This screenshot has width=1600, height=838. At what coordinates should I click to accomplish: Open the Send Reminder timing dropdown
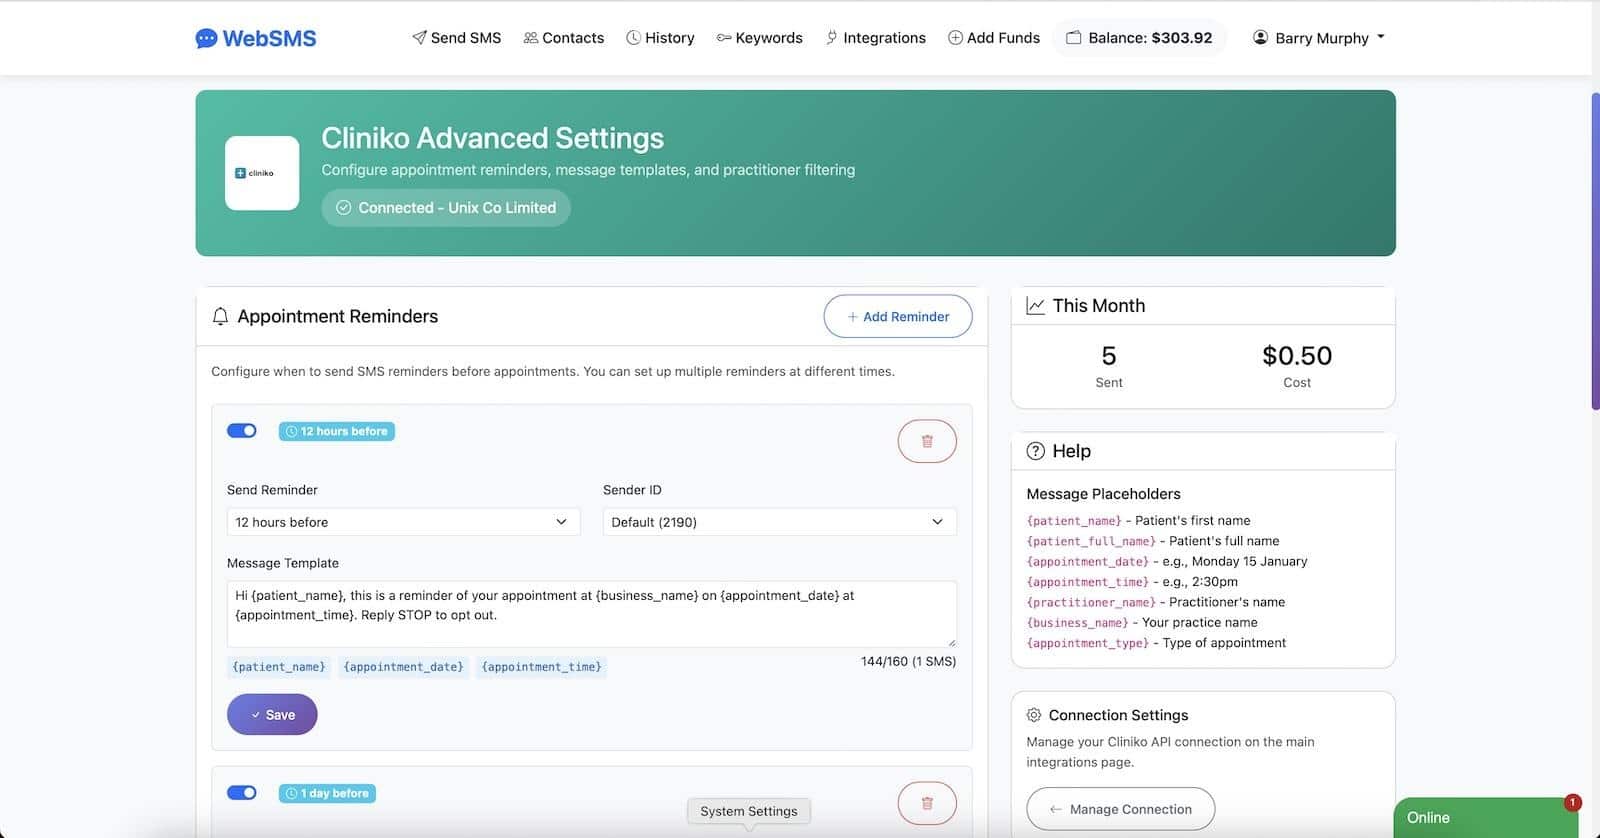403,522
